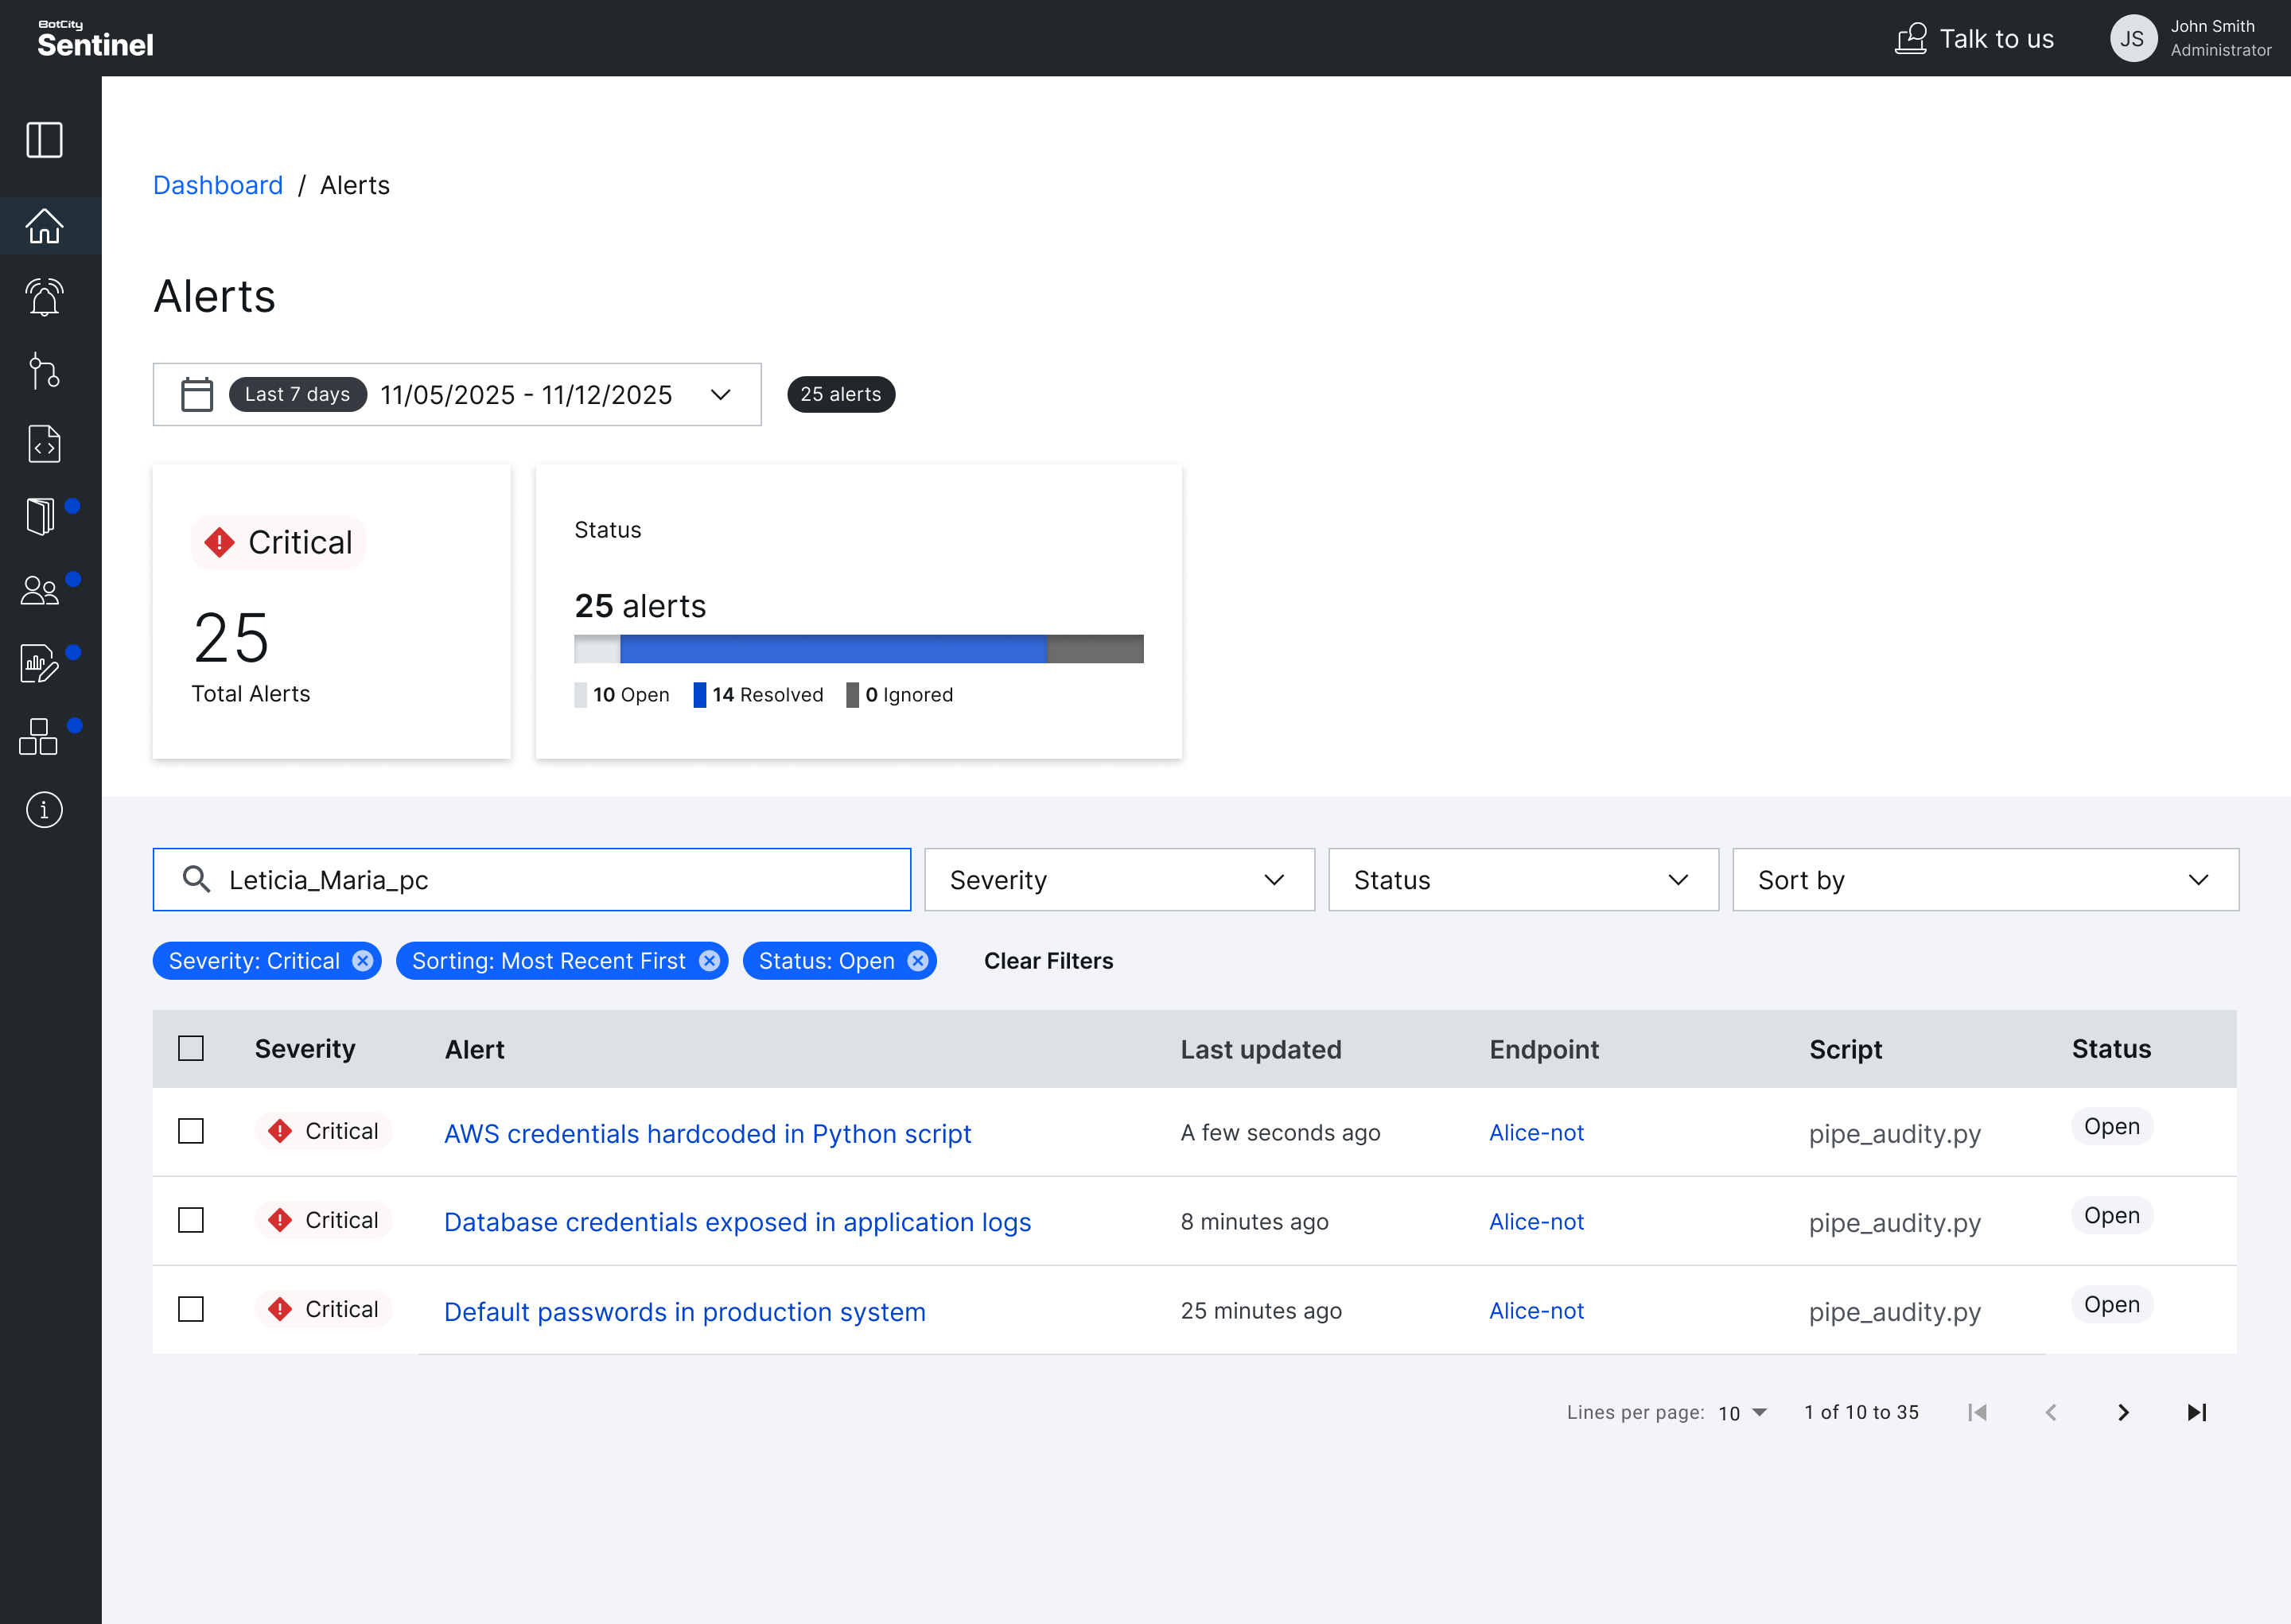Open the code file scripts icon
The height and width of the screenshot is (1624, 2291).
[44, 444]
